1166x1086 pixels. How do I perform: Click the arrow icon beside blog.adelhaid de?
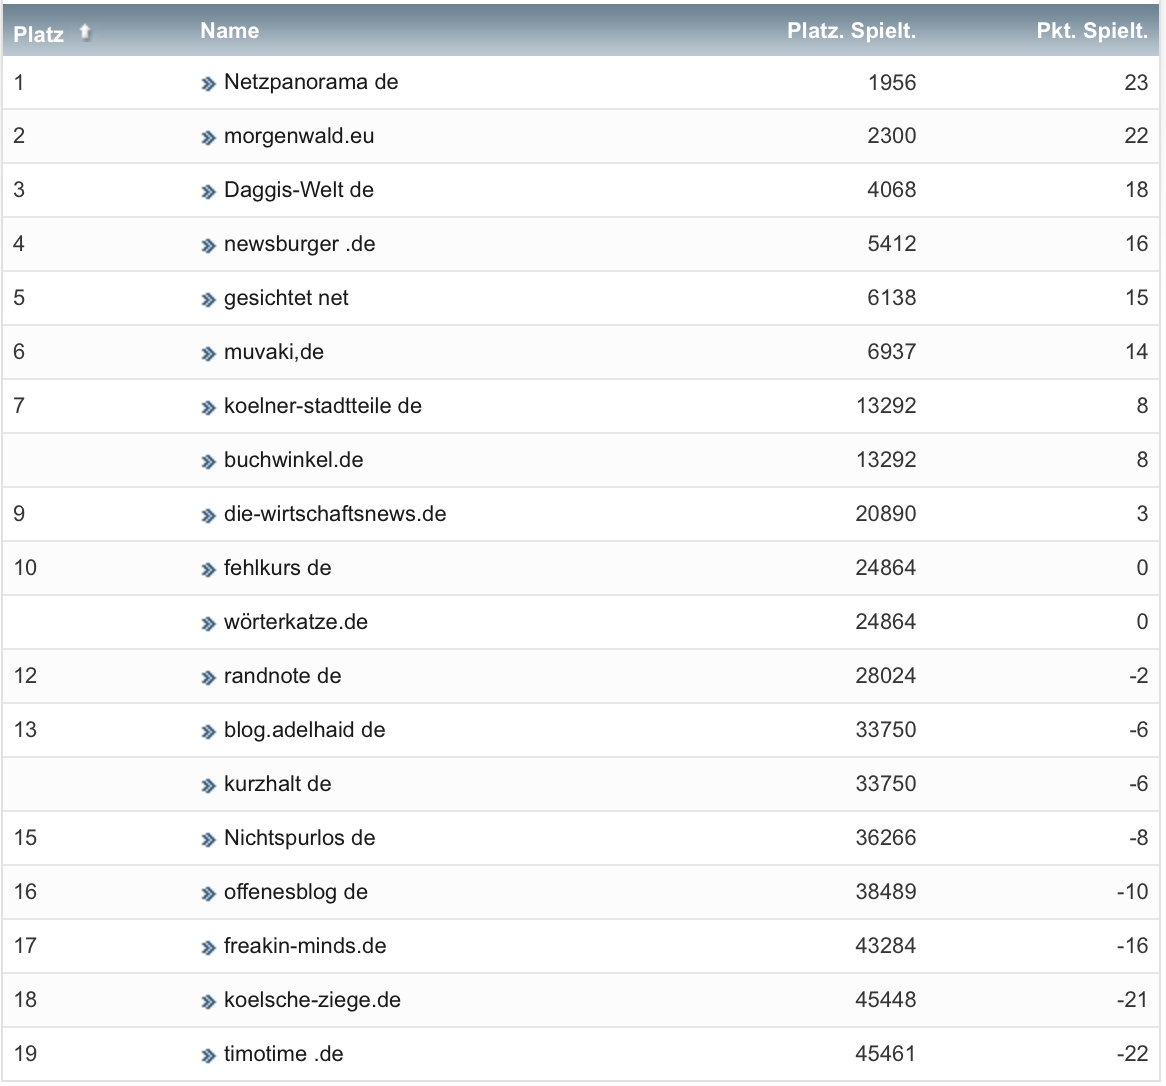tap(208, 732)
